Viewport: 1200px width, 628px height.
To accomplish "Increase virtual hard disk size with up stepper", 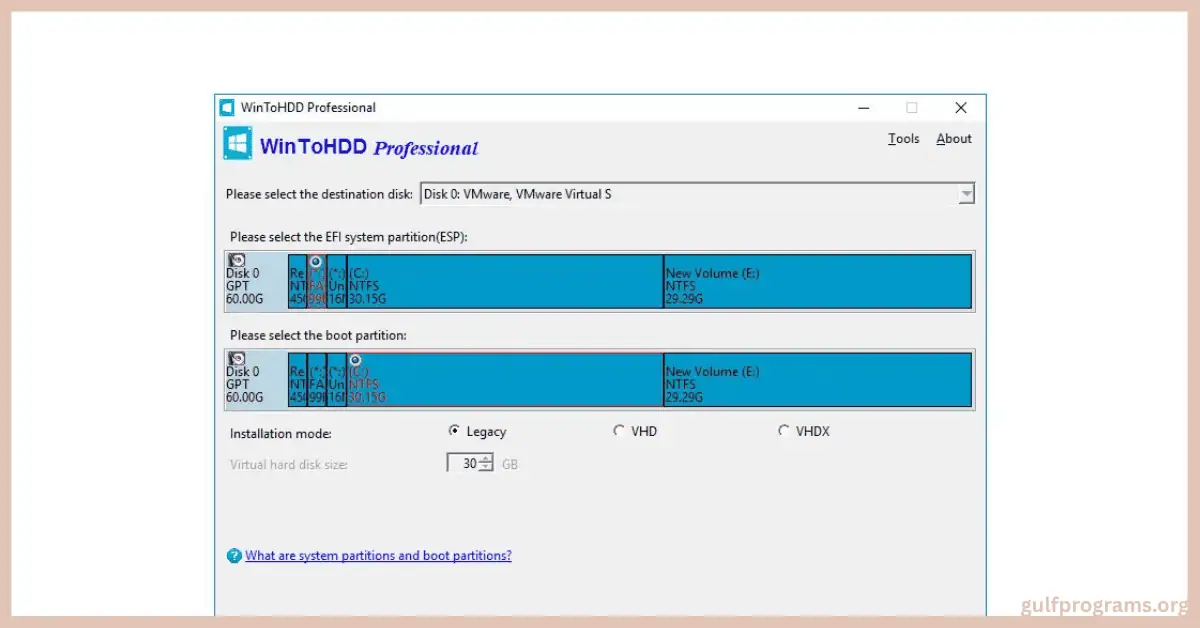I will pyautogui.click(x=485, y=458).
